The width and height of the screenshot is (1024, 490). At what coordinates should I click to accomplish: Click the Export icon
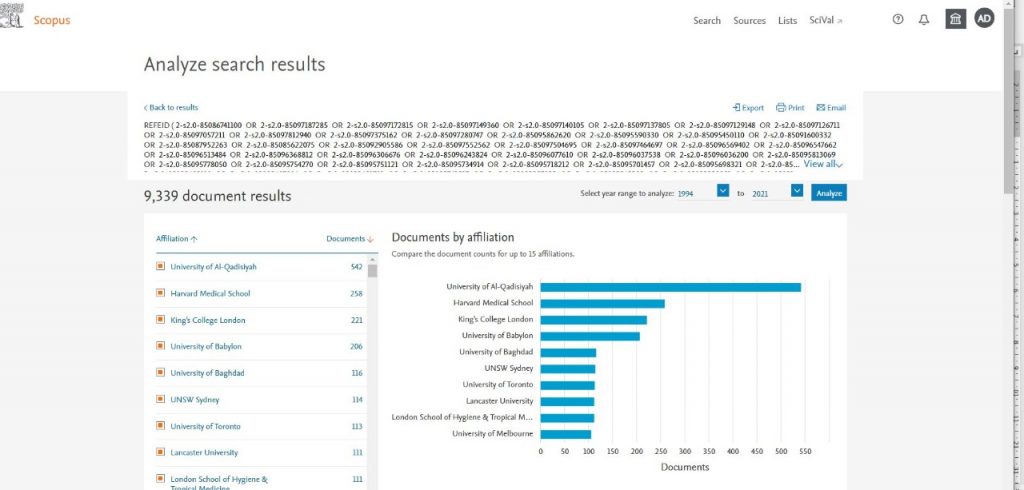click(737, 108)
